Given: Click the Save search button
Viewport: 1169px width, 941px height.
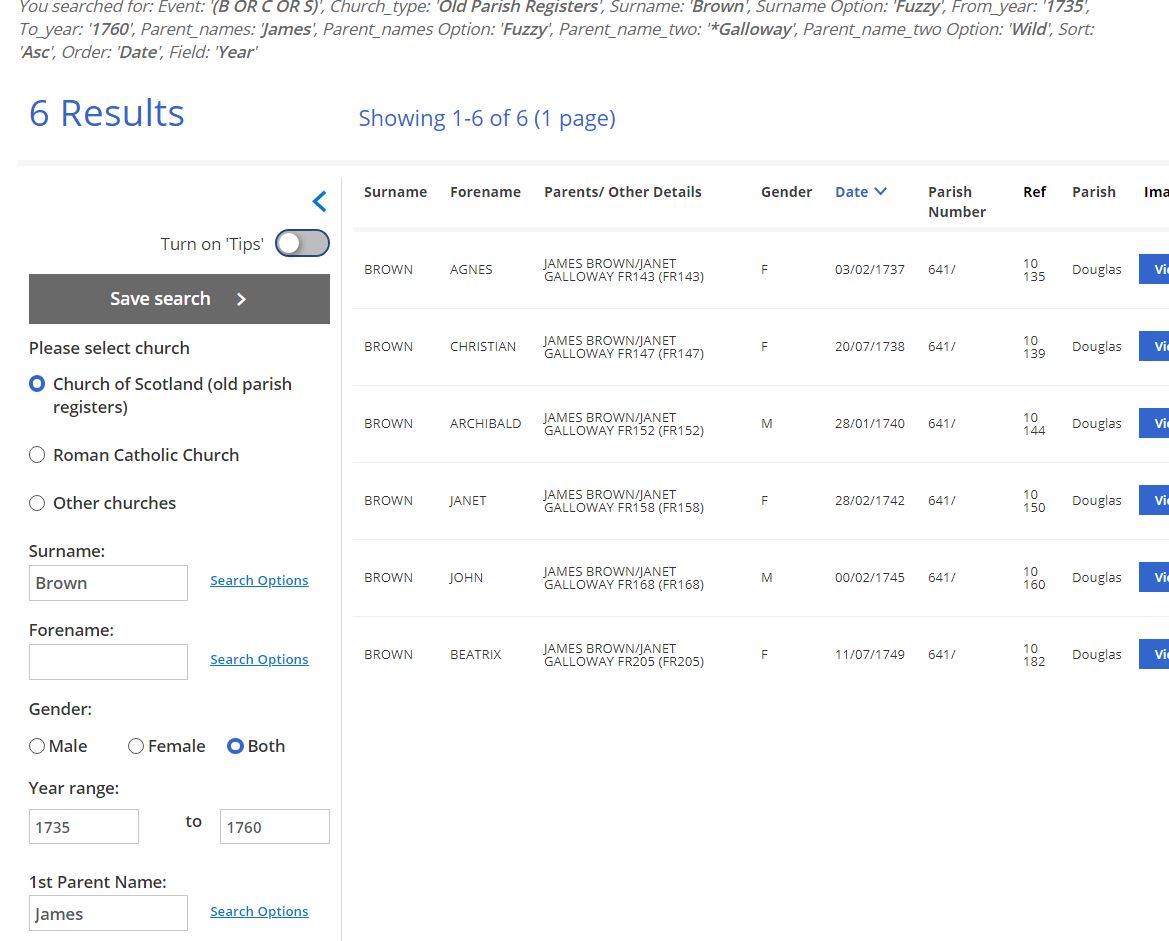Looking at the screenshot, I should click(179, 299).
